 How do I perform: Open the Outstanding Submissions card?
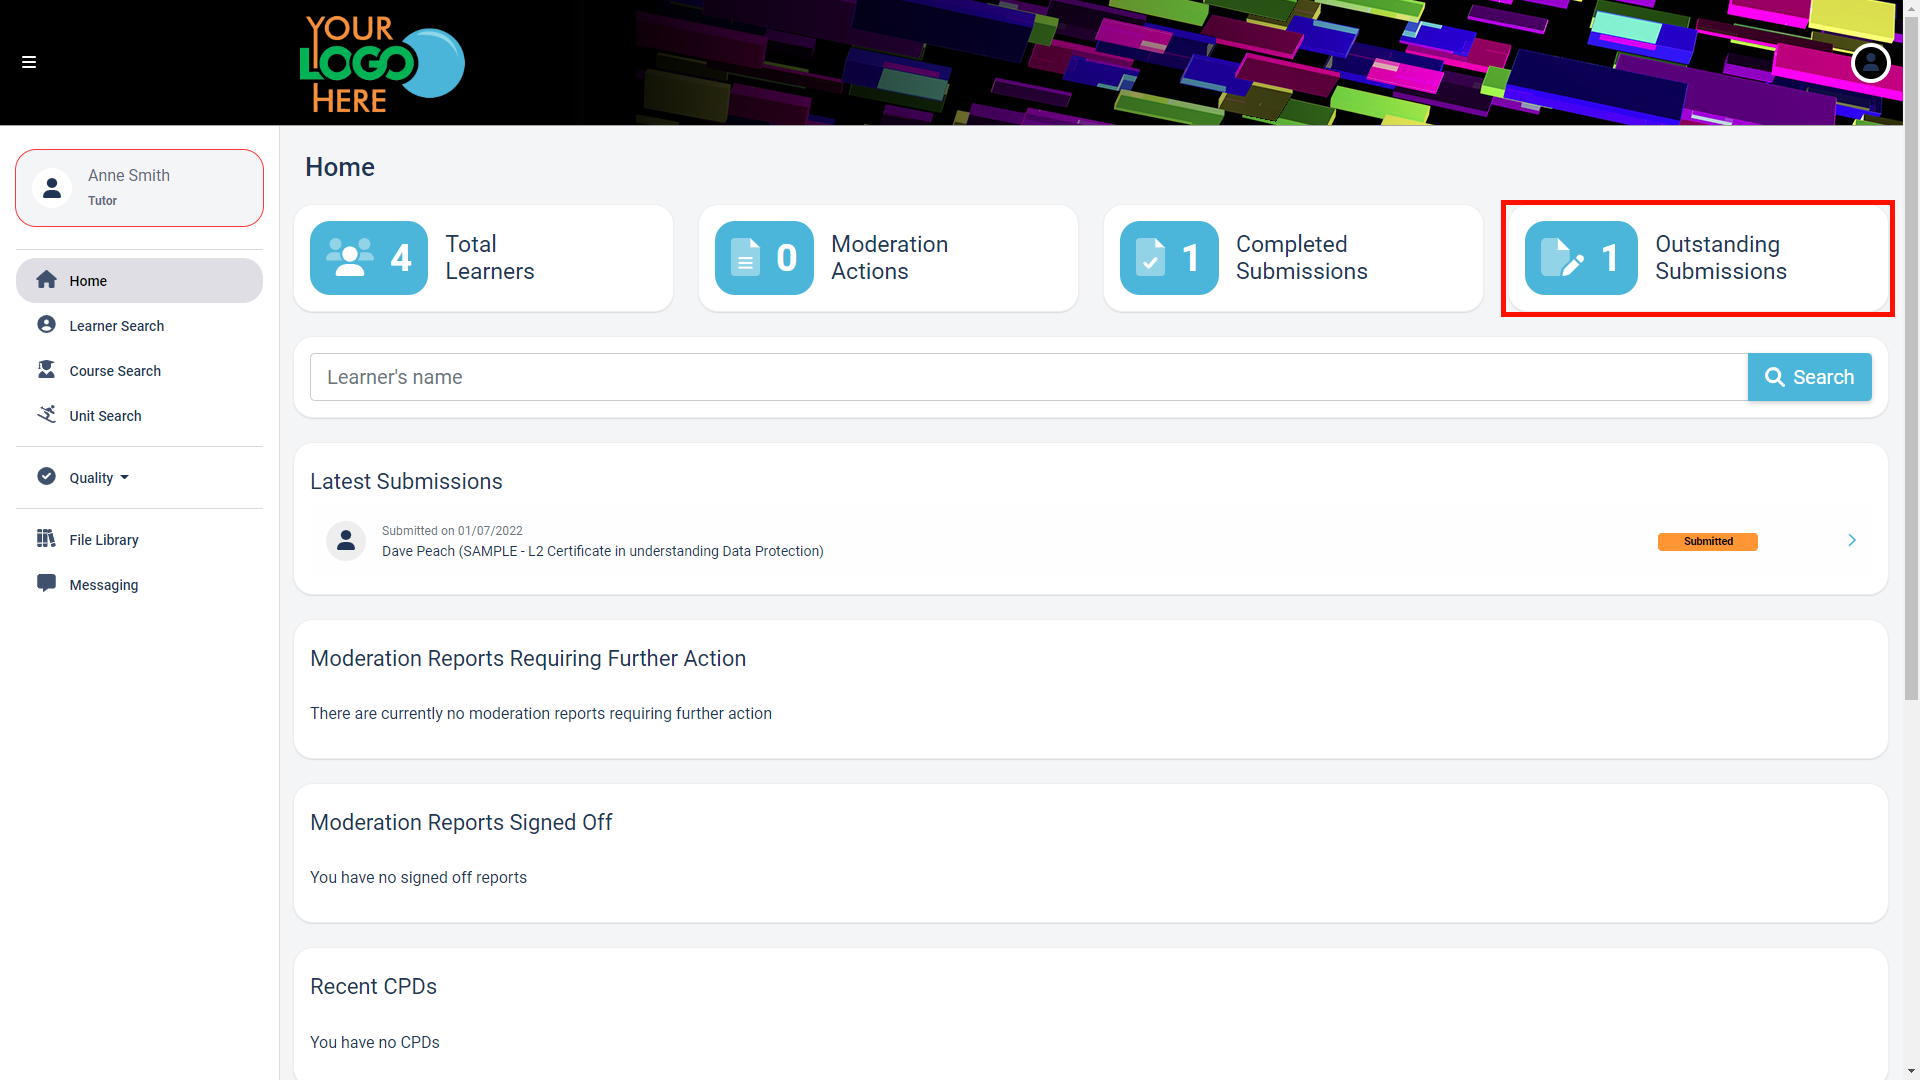pos(1698,258)
